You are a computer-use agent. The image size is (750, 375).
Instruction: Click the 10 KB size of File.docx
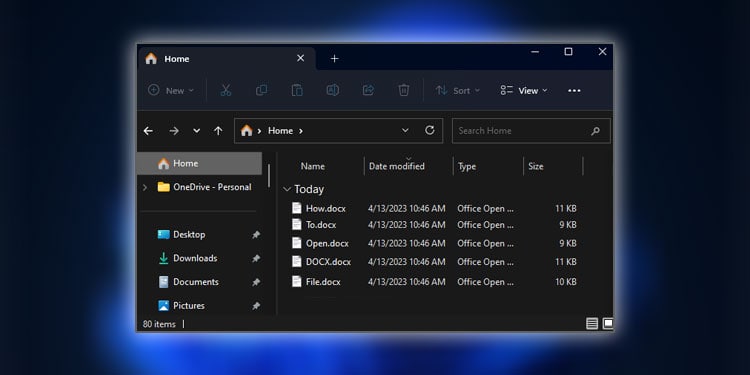(566, 282)
